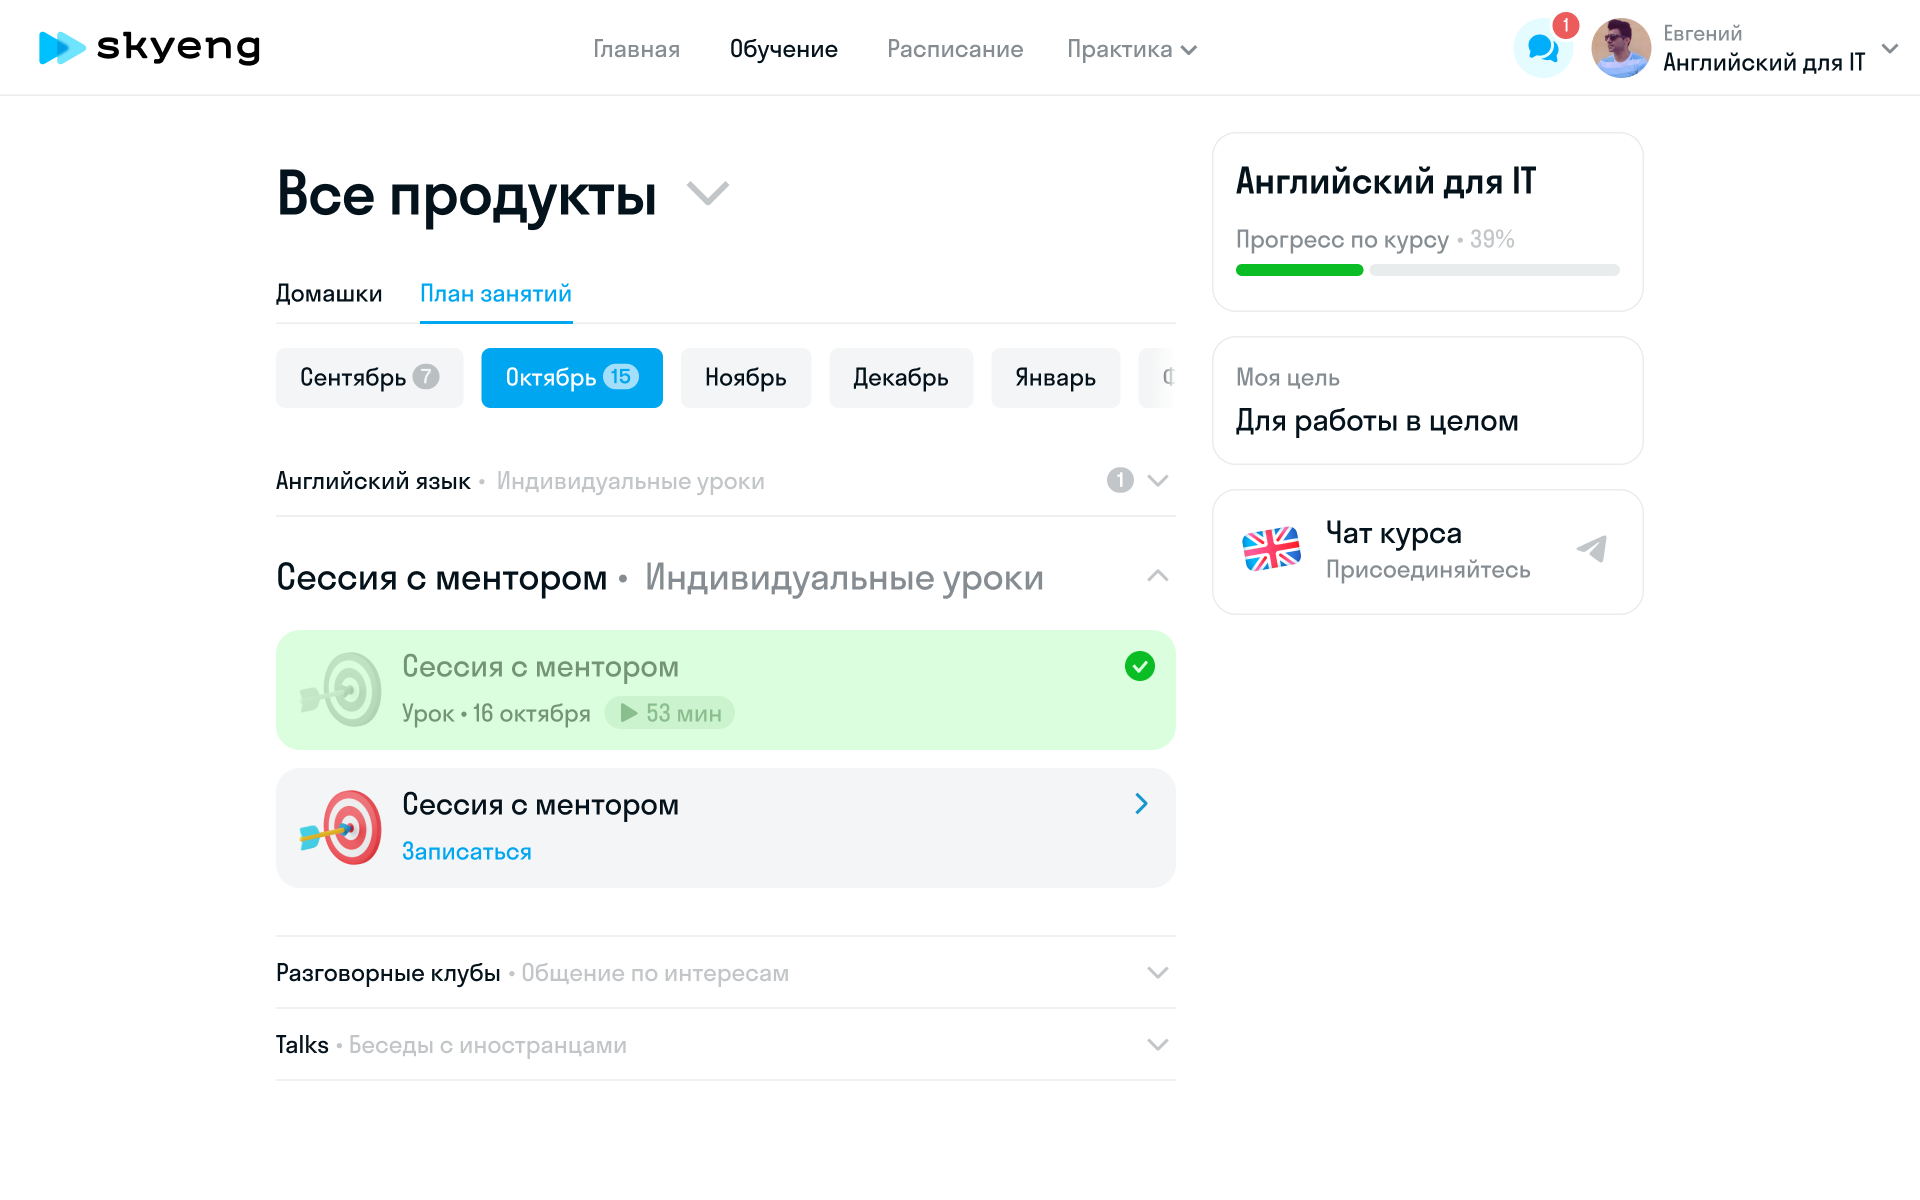Open the Обучение navigation item
The width and height of the screenshot is (1920, 1200).
tap(784, 48)
